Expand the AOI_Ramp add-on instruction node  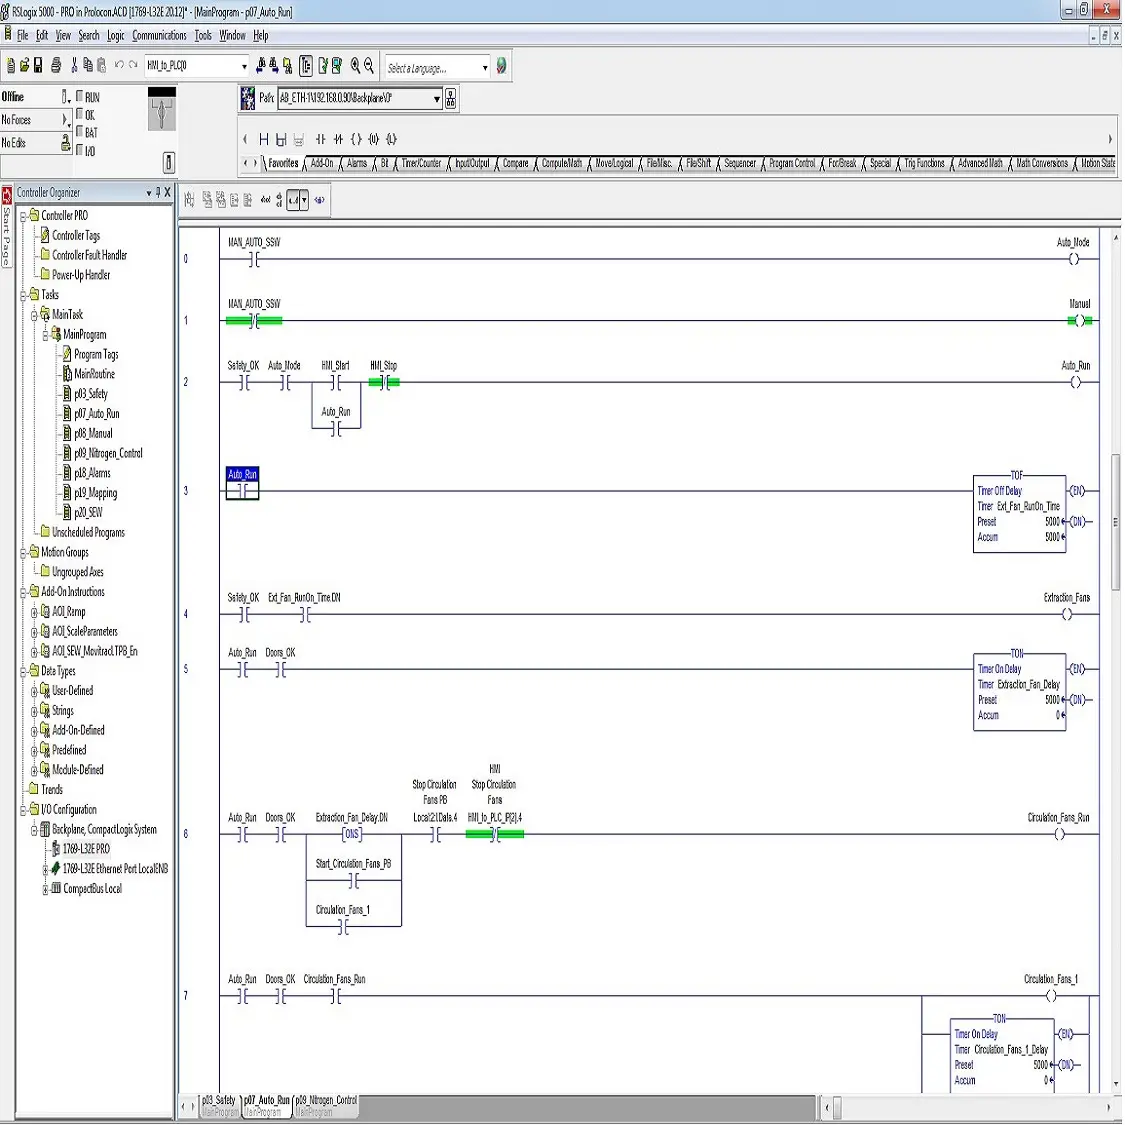tap(34, 612)
